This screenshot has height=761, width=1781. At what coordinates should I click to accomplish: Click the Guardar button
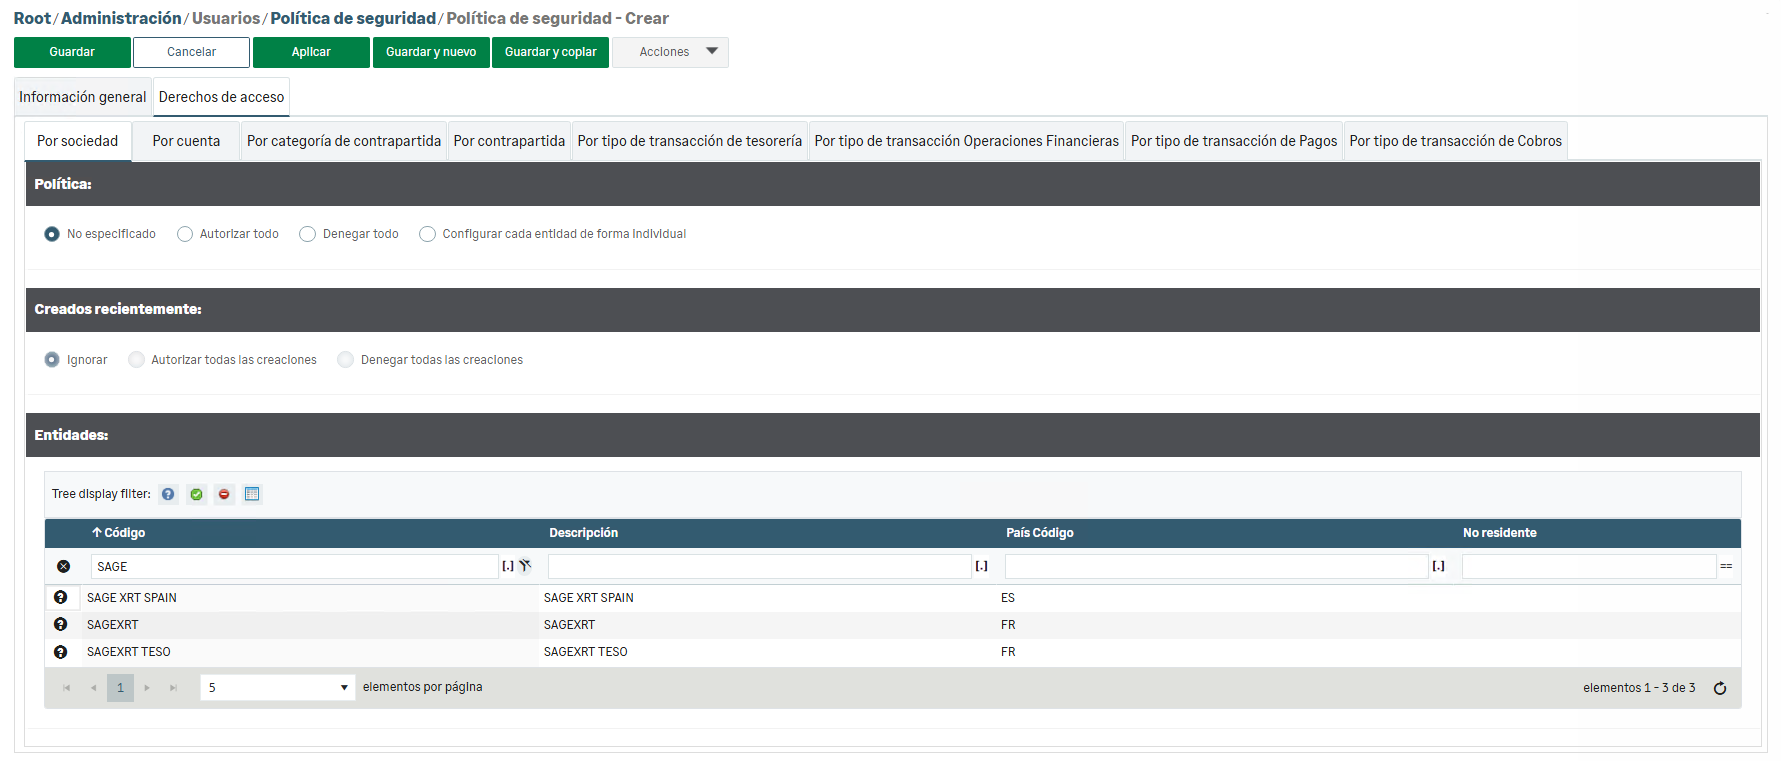tap(72, 52)
